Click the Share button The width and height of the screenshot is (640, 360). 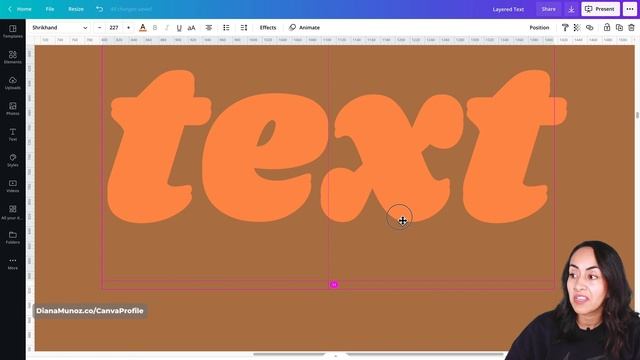tap(549, 9)
